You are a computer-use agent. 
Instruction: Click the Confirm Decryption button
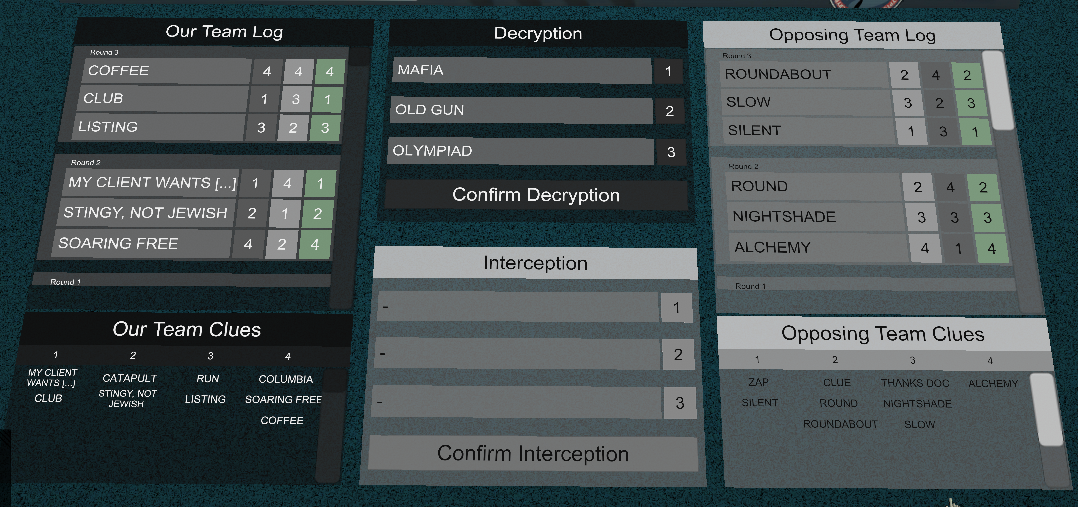pyautogui.click(x=536, y=195)
